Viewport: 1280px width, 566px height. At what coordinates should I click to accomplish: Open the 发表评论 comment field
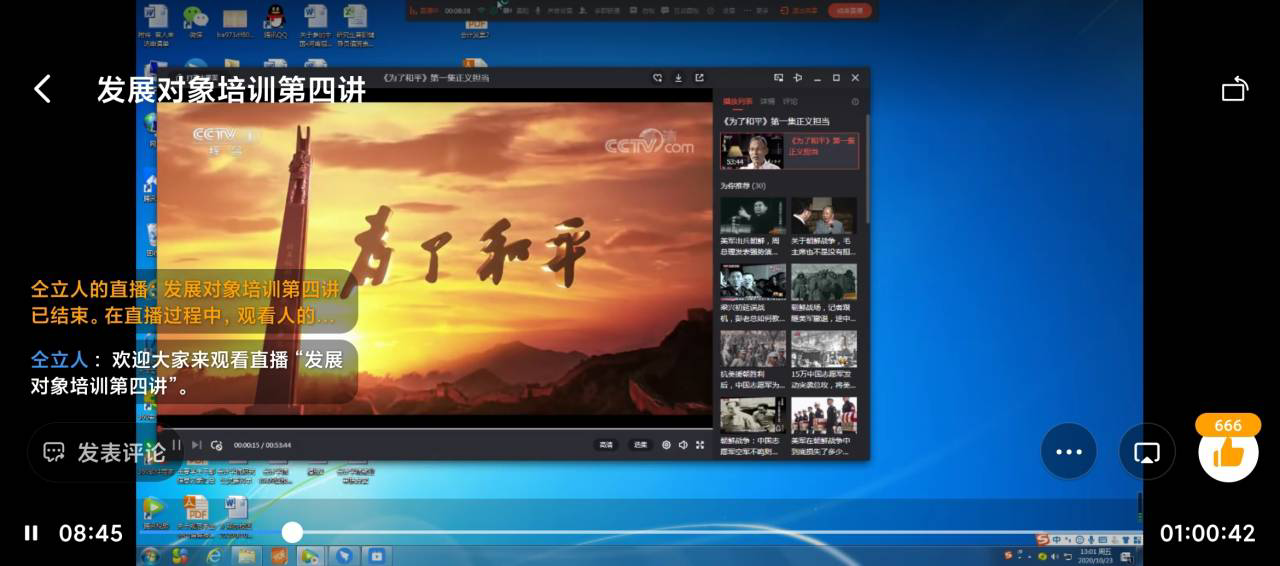click(x=105, y=452)
